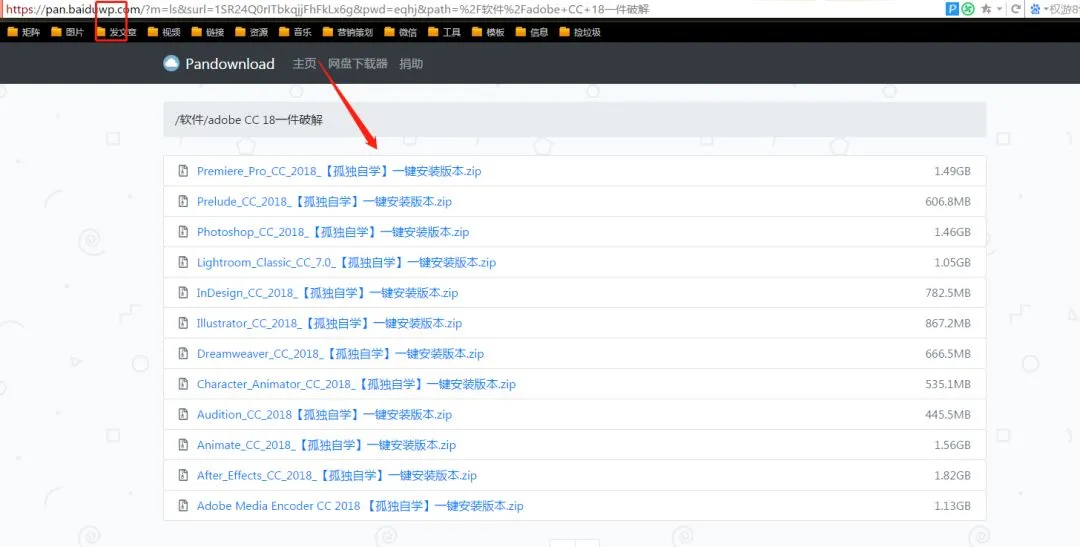The image size is (1080, 547).
Task: Open the bookmark star dropdown arrow
Action: (x=999, y=10)
